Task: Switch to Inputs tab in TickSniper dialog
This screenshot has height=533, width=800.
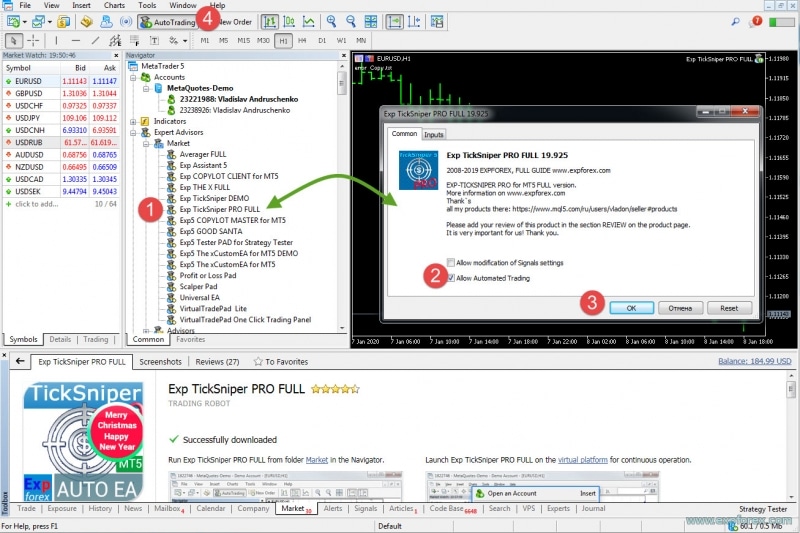Action: (434, 135)
